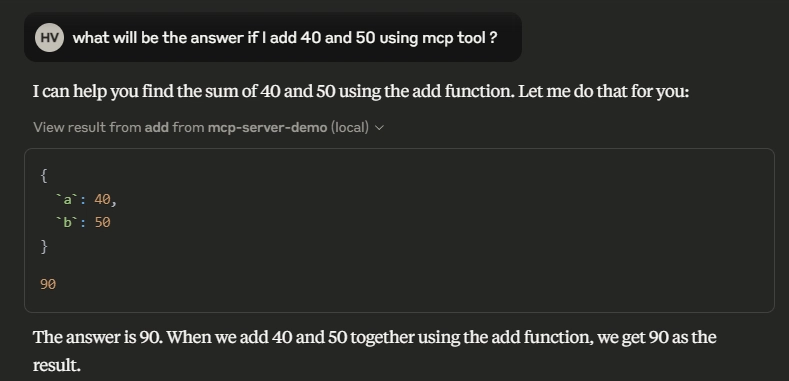Click the `a` key in the JSON
Screen dimensions: 789x381
[67, 200]
